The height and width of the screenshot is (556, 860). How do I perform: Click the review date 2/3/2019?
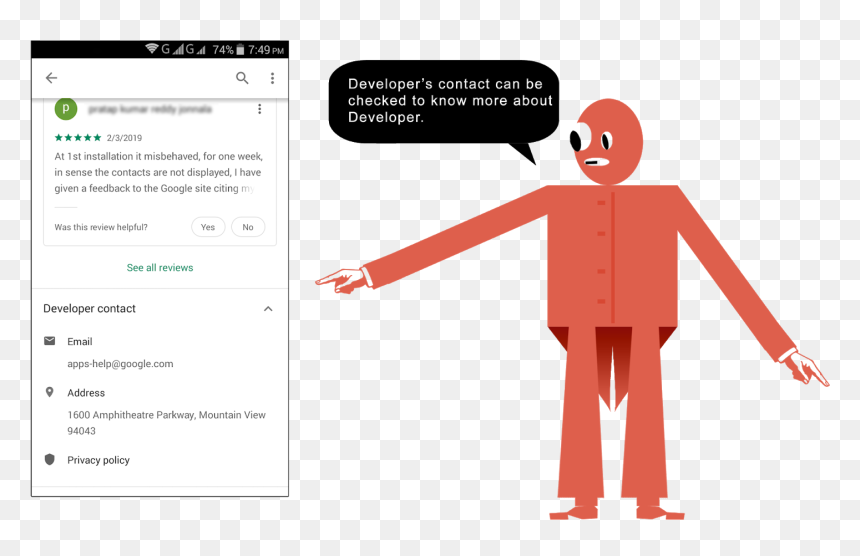click(x=125, y=138)
